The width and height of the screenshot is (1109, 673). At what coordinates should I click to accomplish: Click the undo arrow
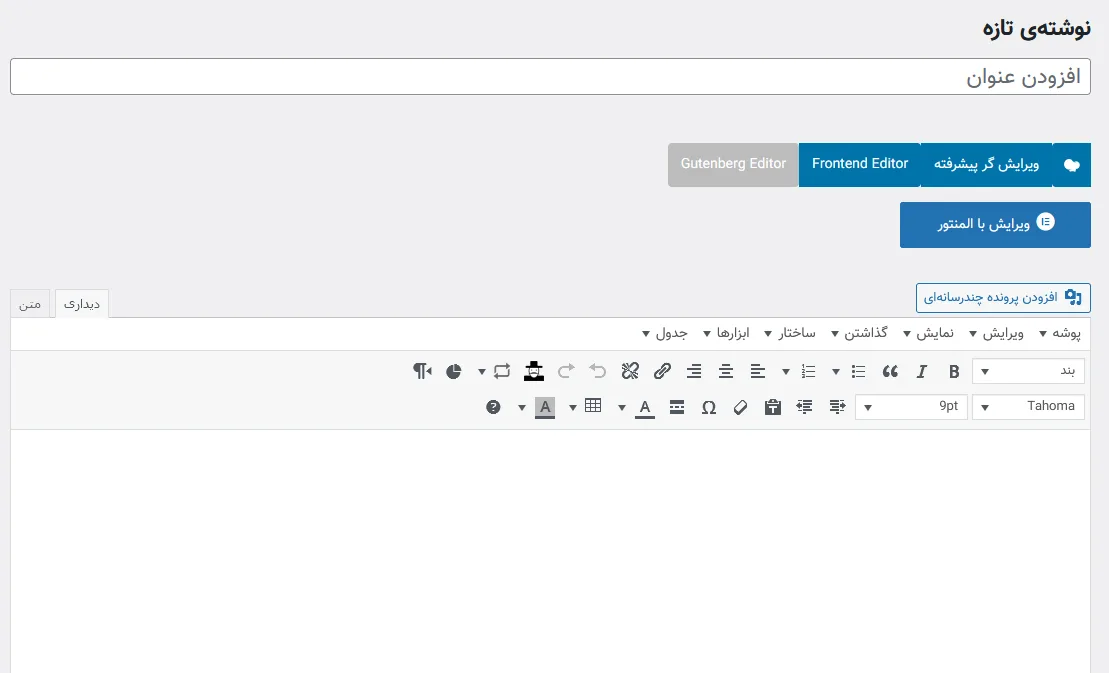598,371
